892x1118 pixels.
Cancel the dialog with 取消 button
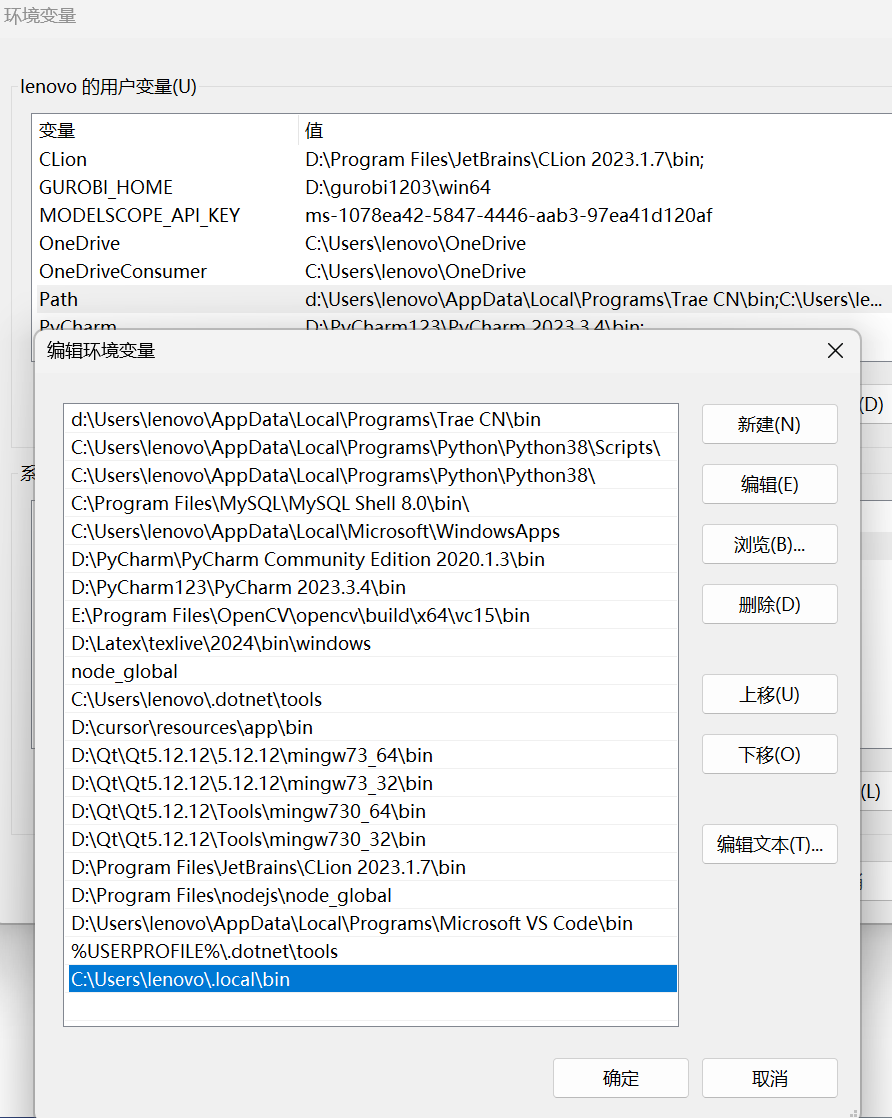coord(769,1078)
